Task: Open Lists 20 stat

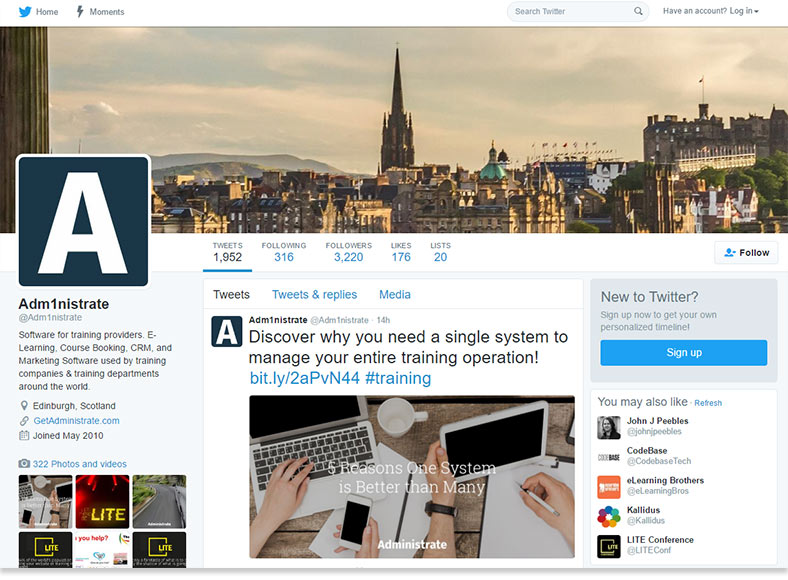Action: click(x=440, y=252)
